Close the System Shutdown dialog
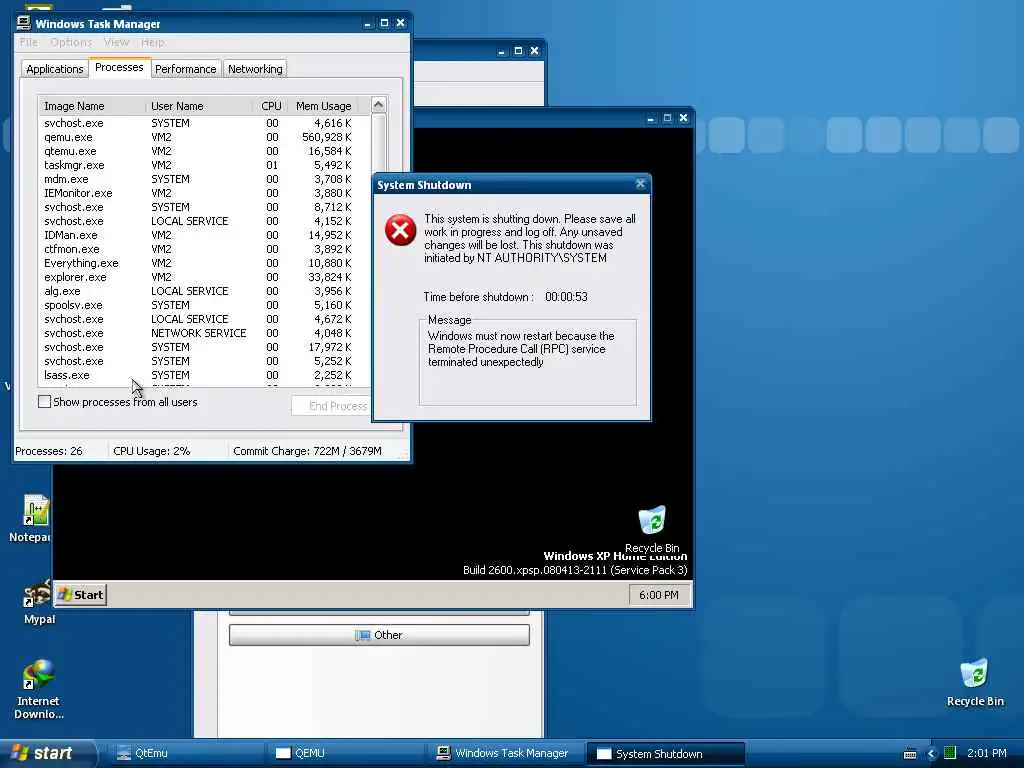 (x=641, y=184)
